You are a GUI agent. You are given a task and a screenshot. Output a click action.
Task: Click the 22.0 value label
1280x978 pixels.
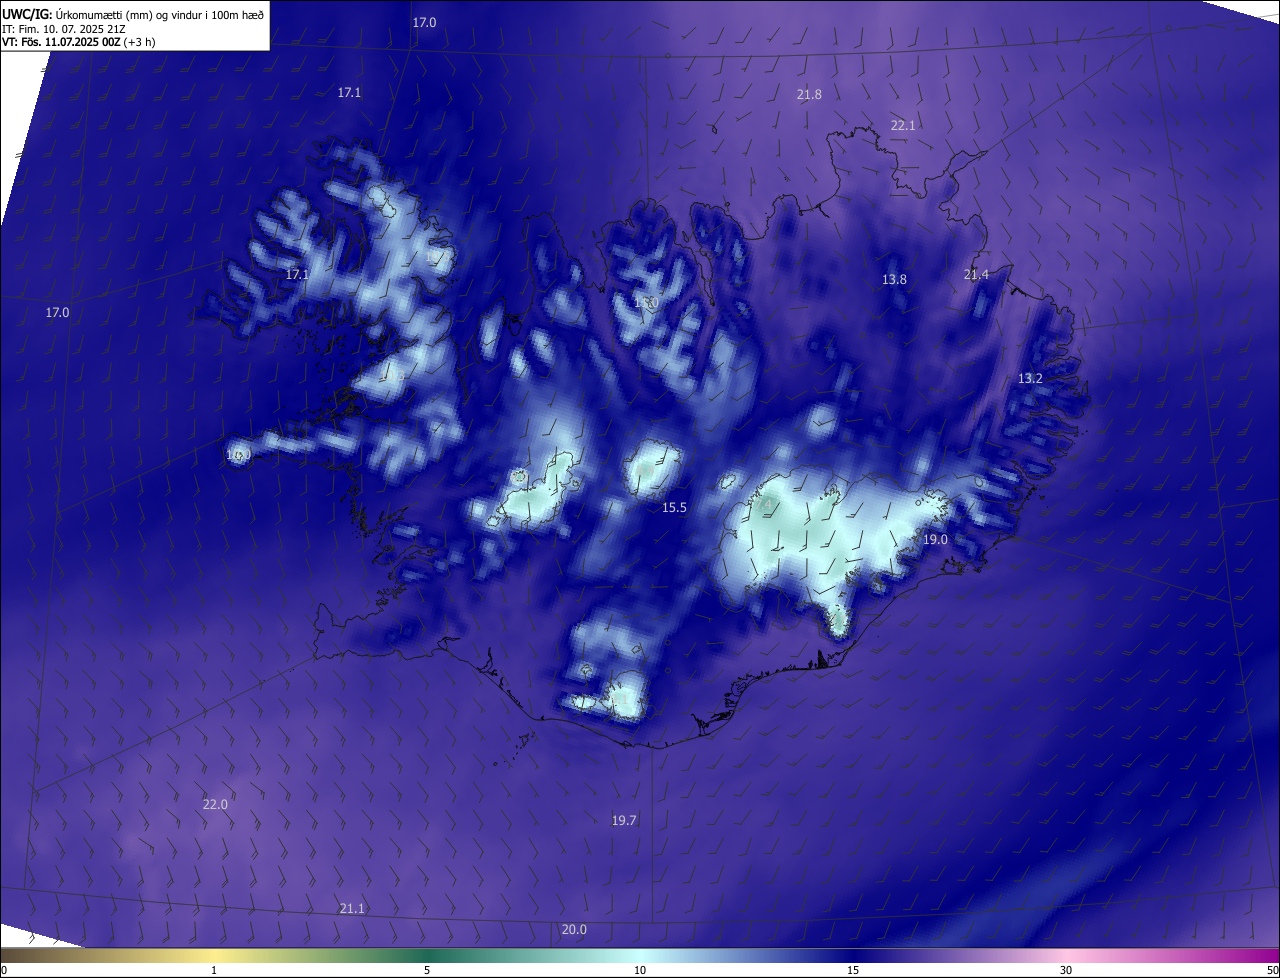215,805
